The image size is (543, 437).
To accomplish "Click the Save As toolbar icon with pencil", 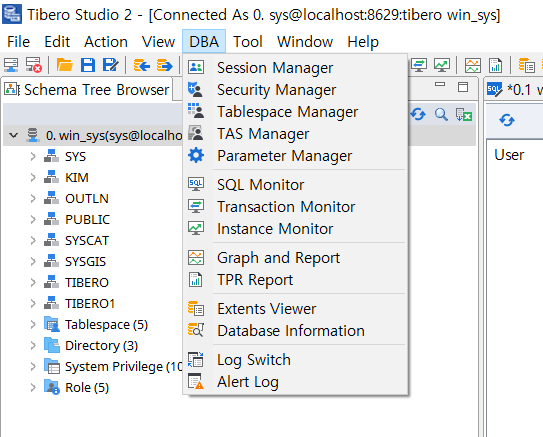I will point(110,65).
